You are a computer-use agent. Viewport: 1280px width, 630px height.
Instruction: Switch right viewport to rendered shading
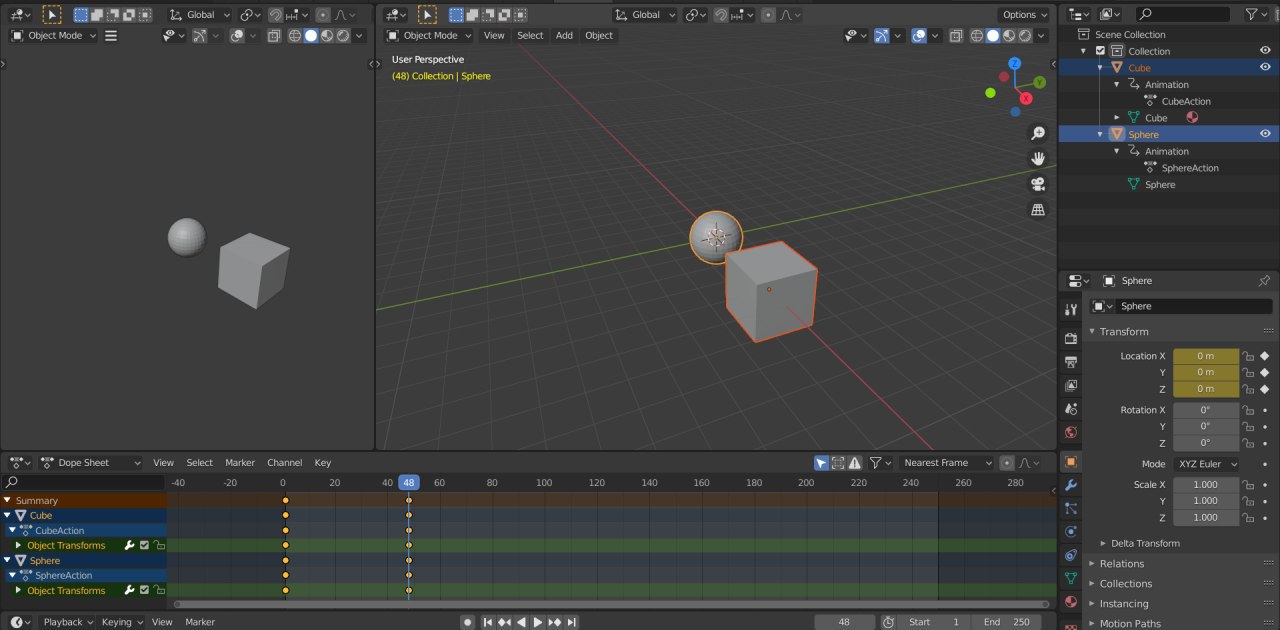pos(1025,36)
